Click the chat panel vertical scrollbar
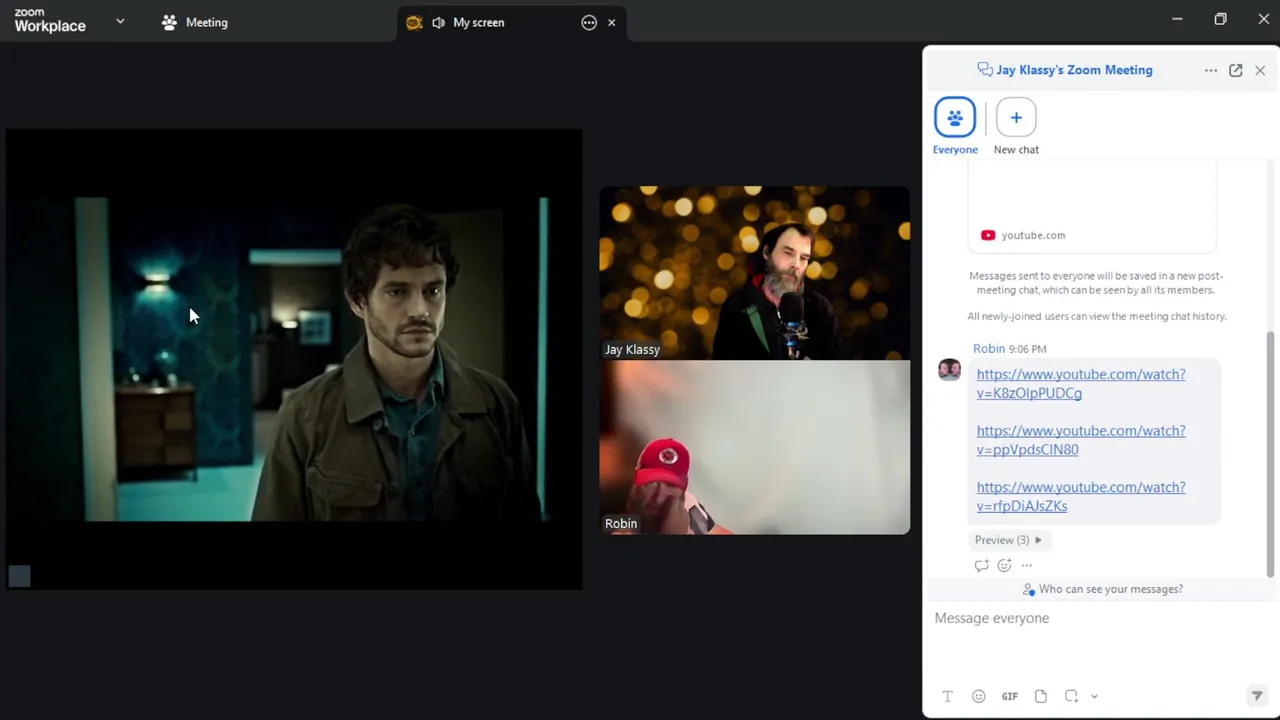The height and width of the screenshot is (720, 1280). click(x=1271, y=455)
